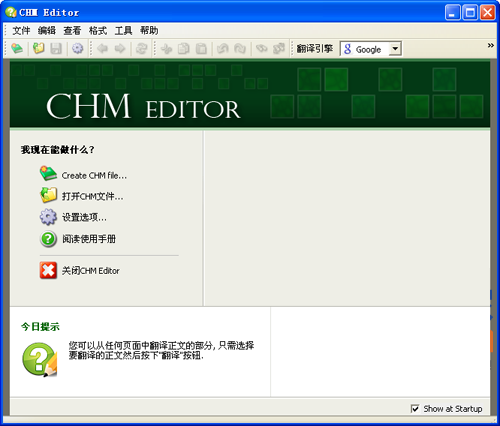Viewport: 500px width, 426px height.
Task: Click the 打开CHM文件... link
Action: pyautogui.click(x=93, y=196)
